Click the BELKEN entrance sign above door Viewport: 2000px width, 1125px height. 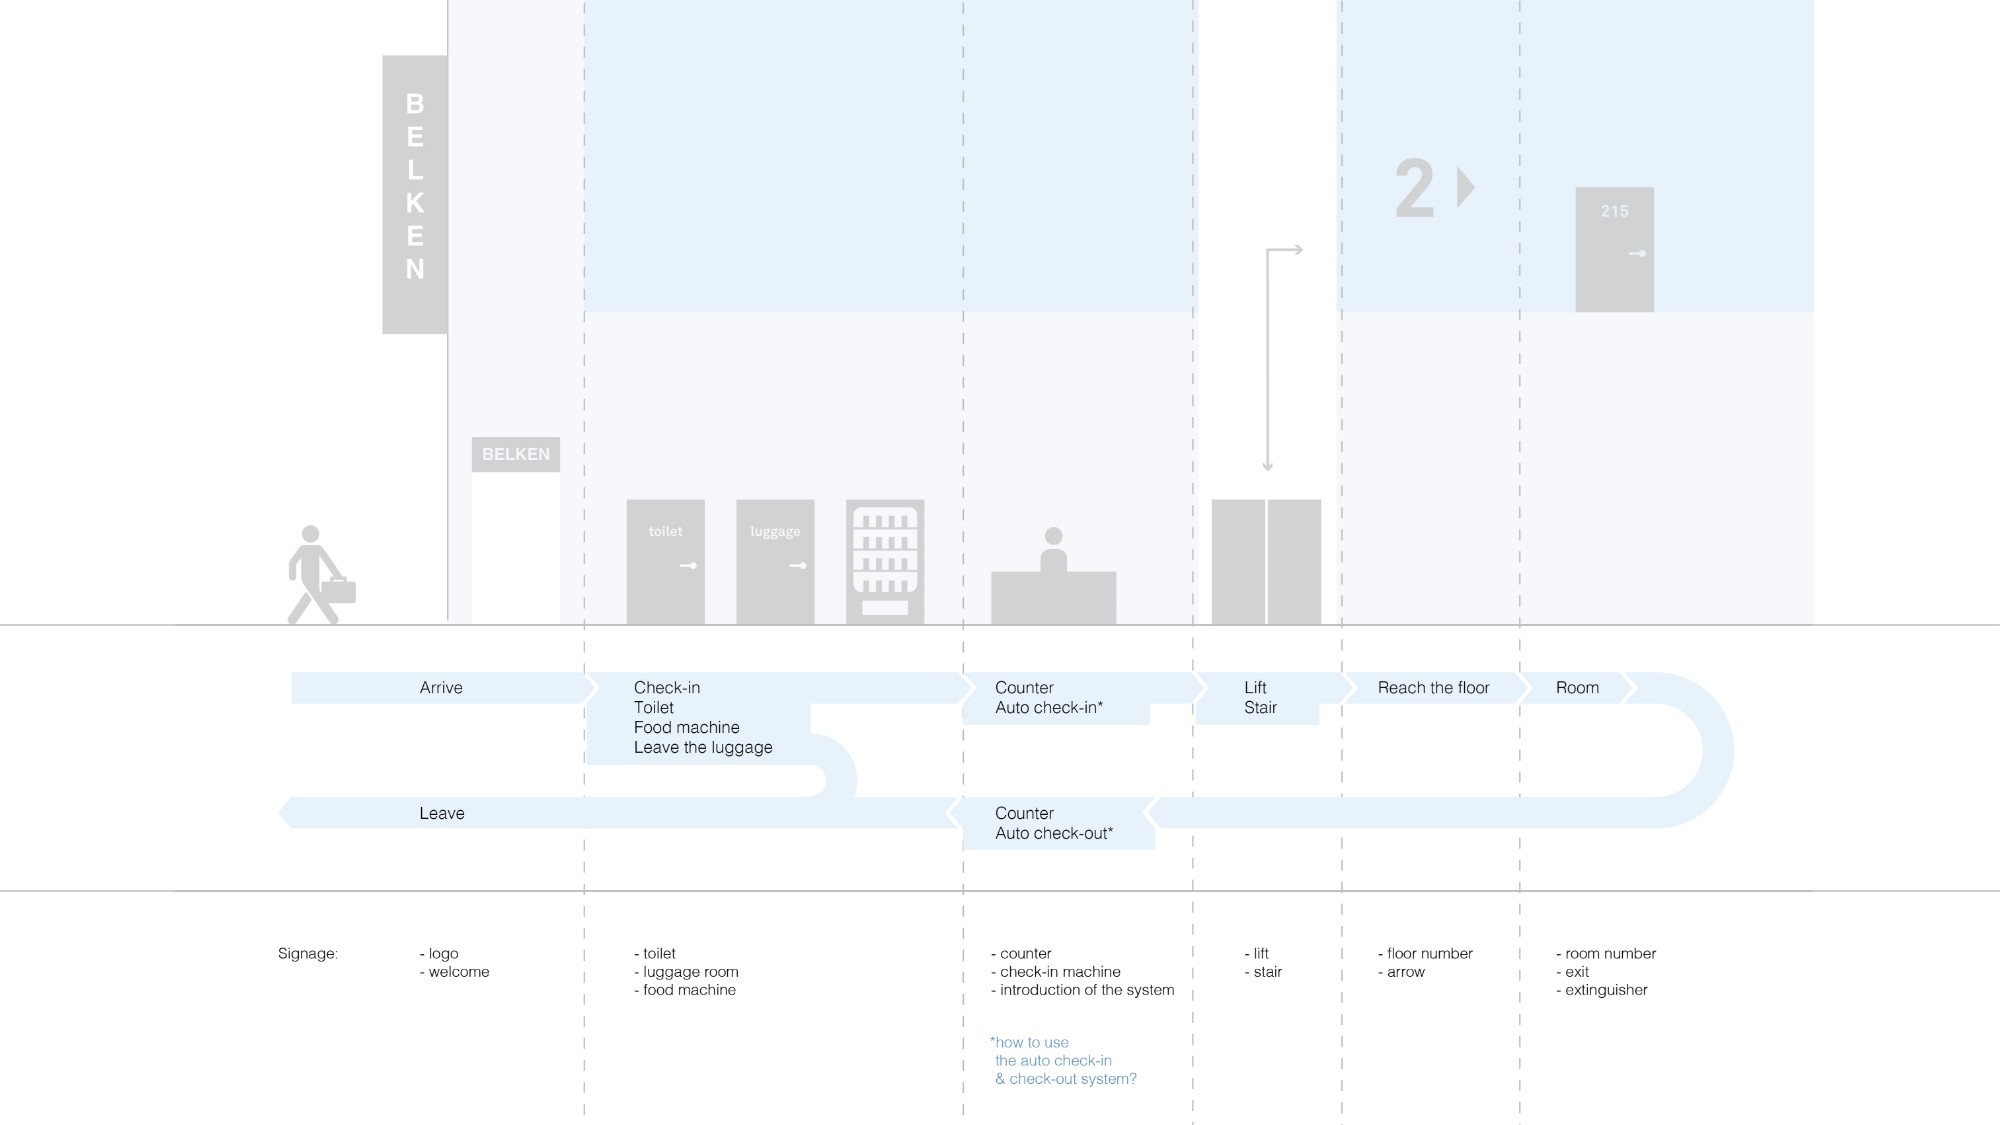click(516, 454)
